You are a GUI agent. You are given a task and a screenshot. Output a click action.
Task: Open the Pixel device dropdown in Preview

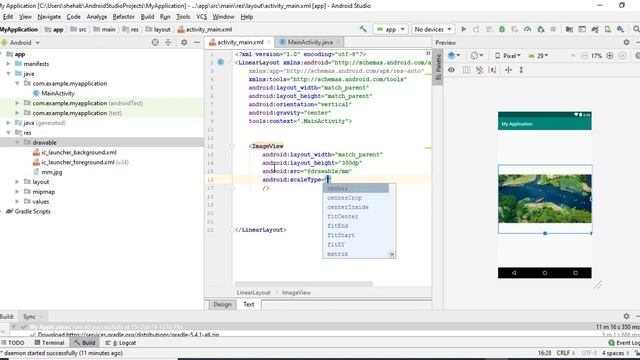pos(508,56)
